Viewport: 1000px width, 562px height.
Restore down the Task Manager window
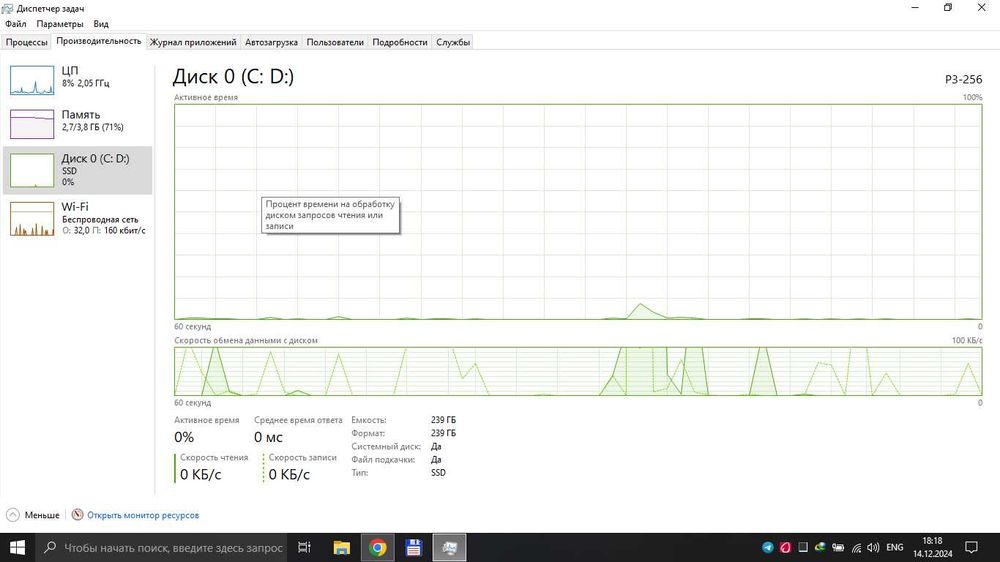pos(948,8)
